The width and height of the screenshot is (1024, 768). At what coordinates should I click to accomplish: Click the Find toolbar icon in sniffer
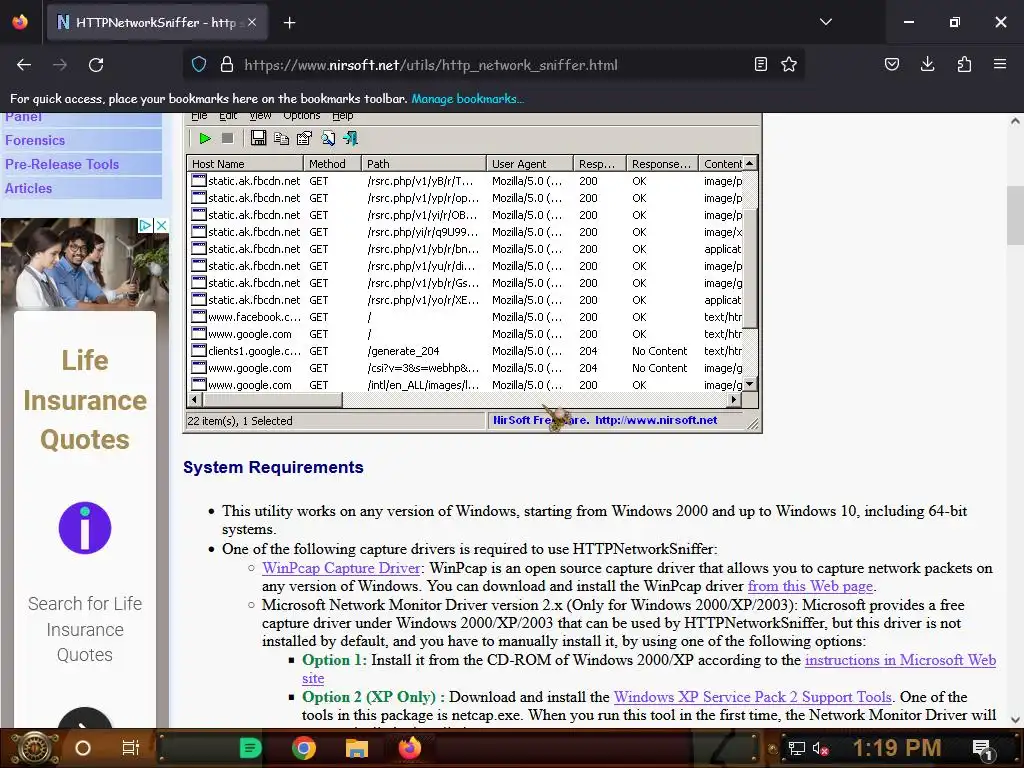pos(328,138)
